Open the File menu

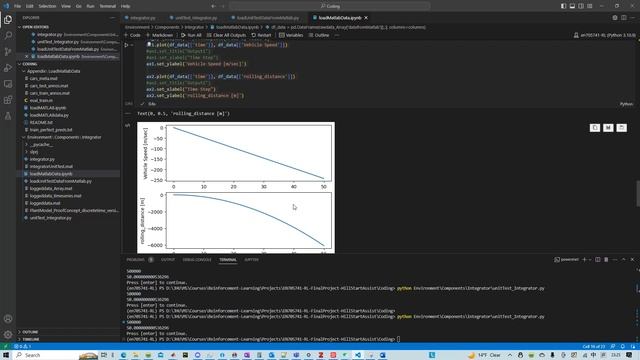pyautogui.click(x=18, y=6)
